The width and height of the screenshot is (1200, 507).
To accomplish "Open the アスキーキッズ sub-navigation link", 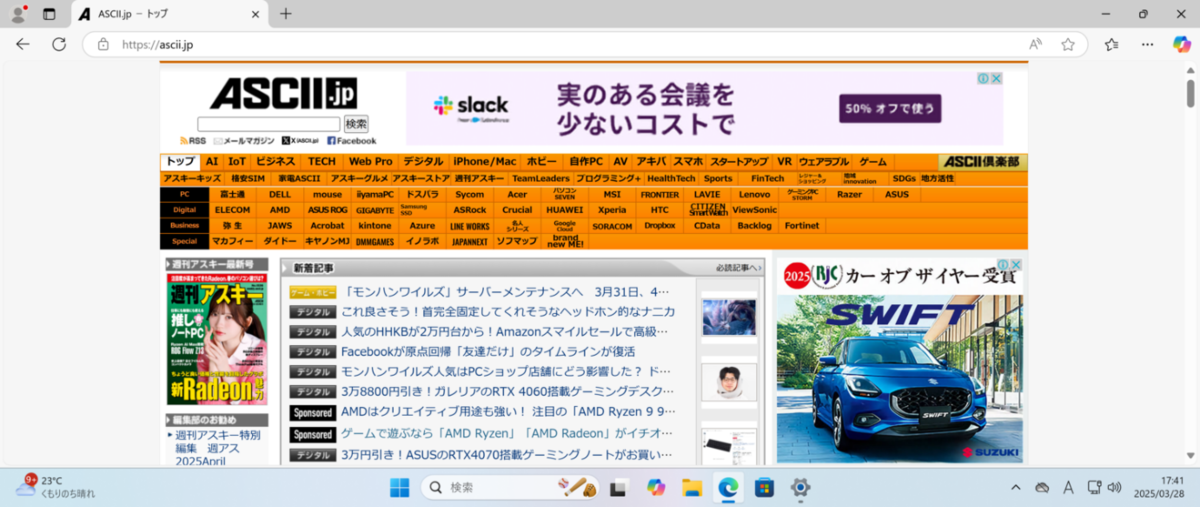I will pyautogui.click(x=192, y=178).
